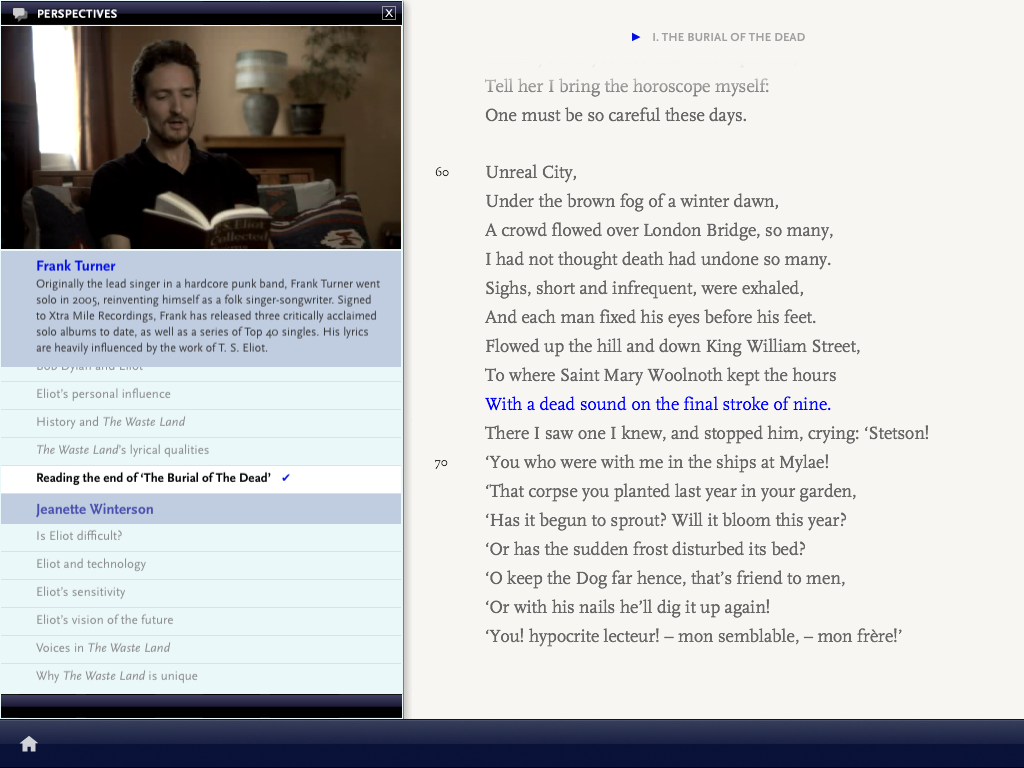This screenshot has width=1024, height=768.
Task: Open 'Eliot's sensitivity' perspective
Action: point(81,592)
